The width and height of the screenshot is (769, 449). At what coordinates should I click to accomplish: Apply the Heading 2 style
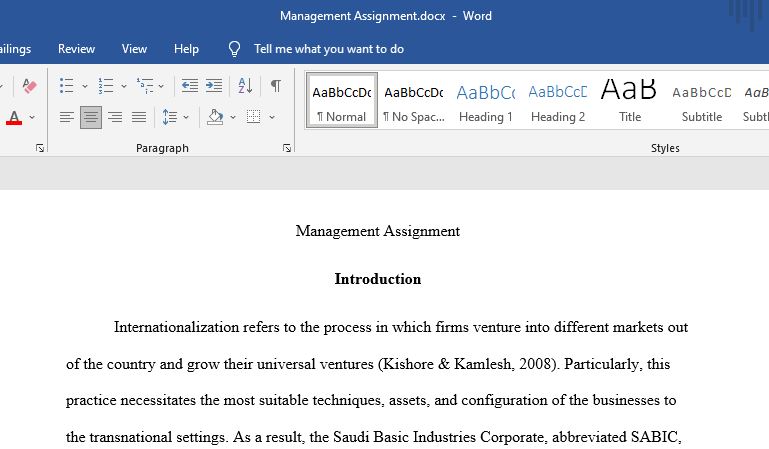[x=558, y=100]
